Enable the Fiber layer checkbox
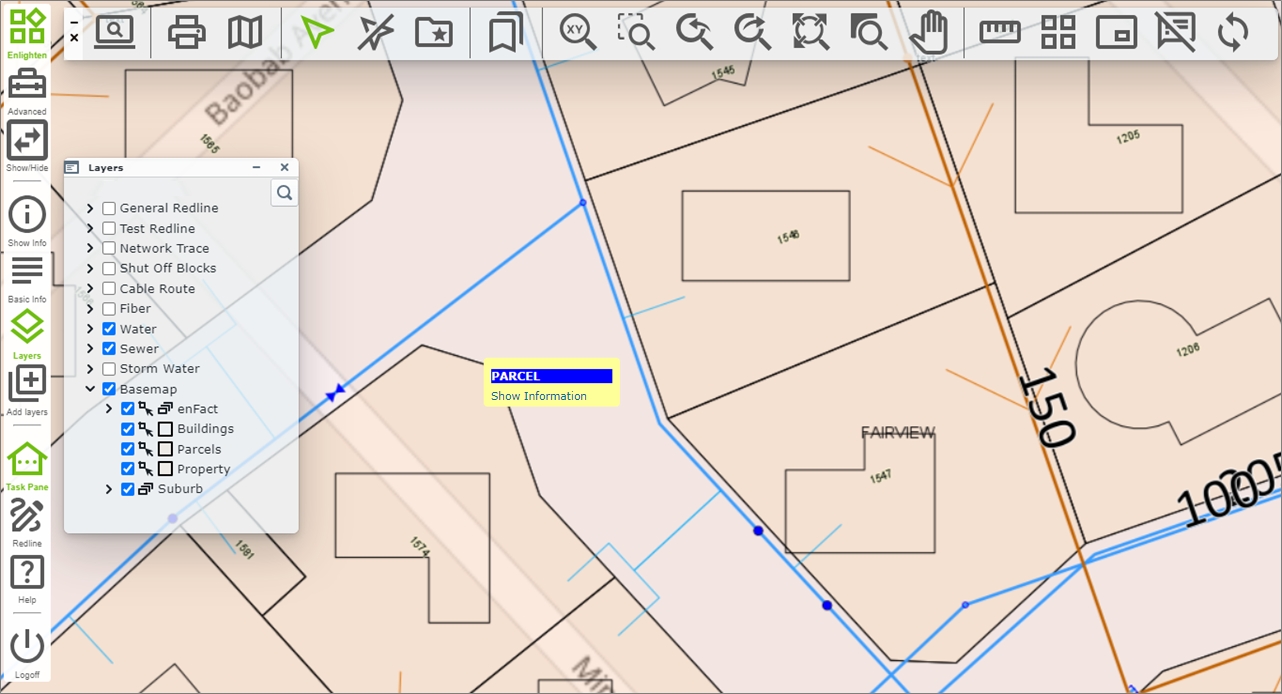1282x694 pixels. (x=109, y=309)
